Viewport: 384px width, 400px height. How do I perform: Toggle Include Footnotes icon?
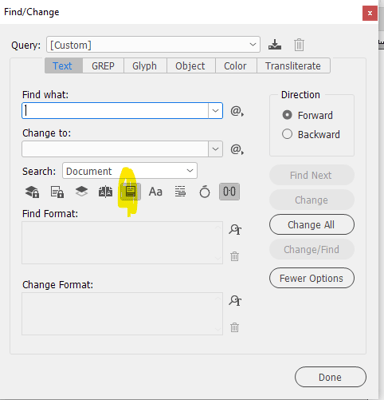tap(130, 192)
